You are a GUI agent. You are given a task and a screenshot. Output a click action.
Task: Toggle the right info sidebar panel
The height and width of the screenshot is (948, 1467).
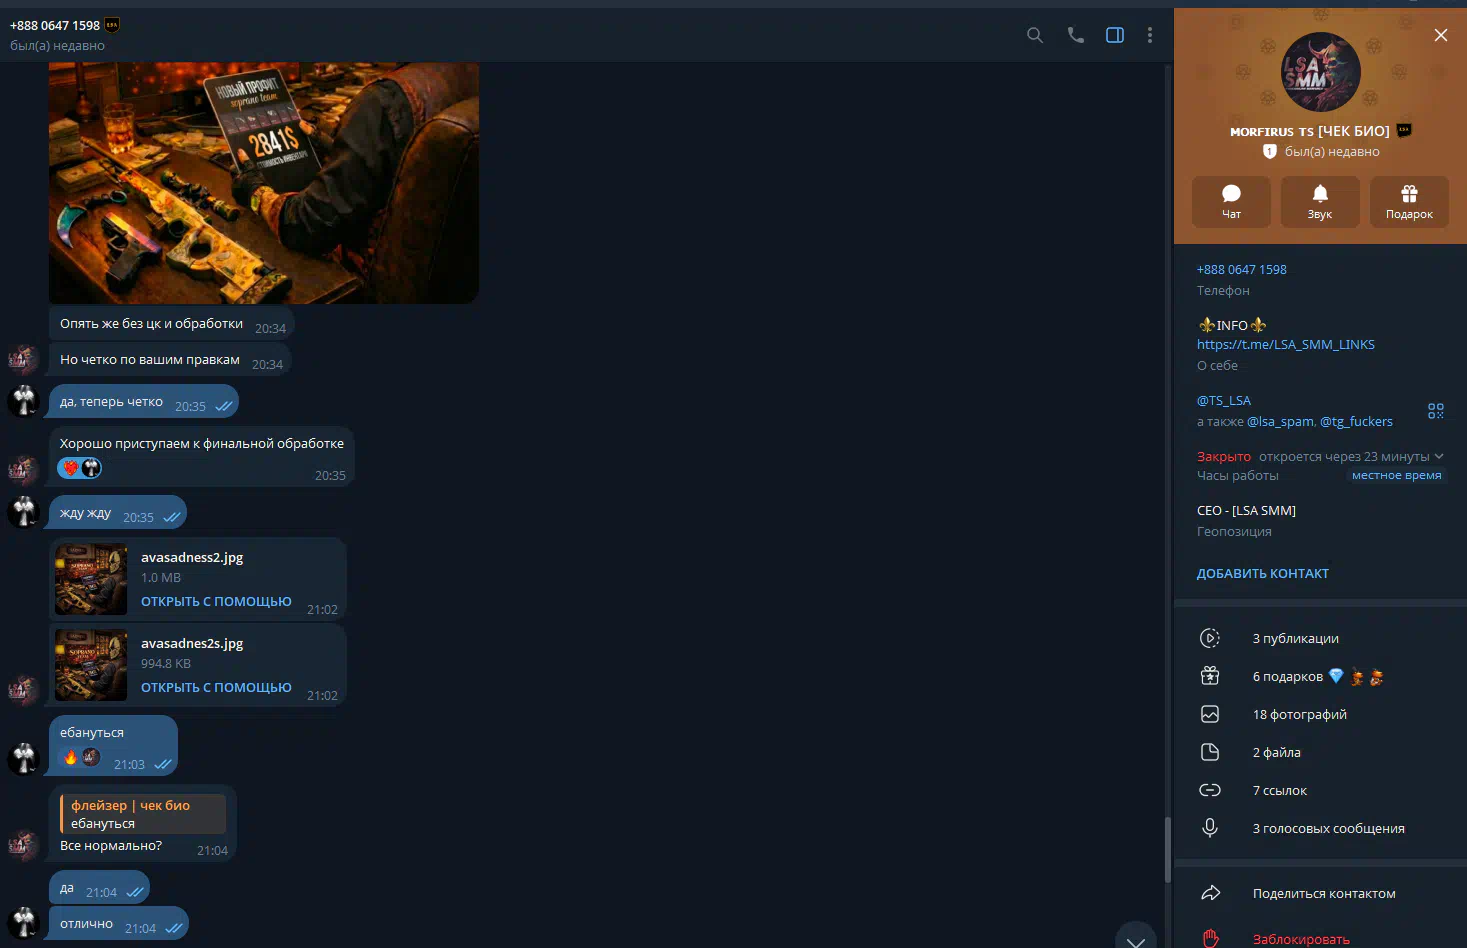point(1115,35)
